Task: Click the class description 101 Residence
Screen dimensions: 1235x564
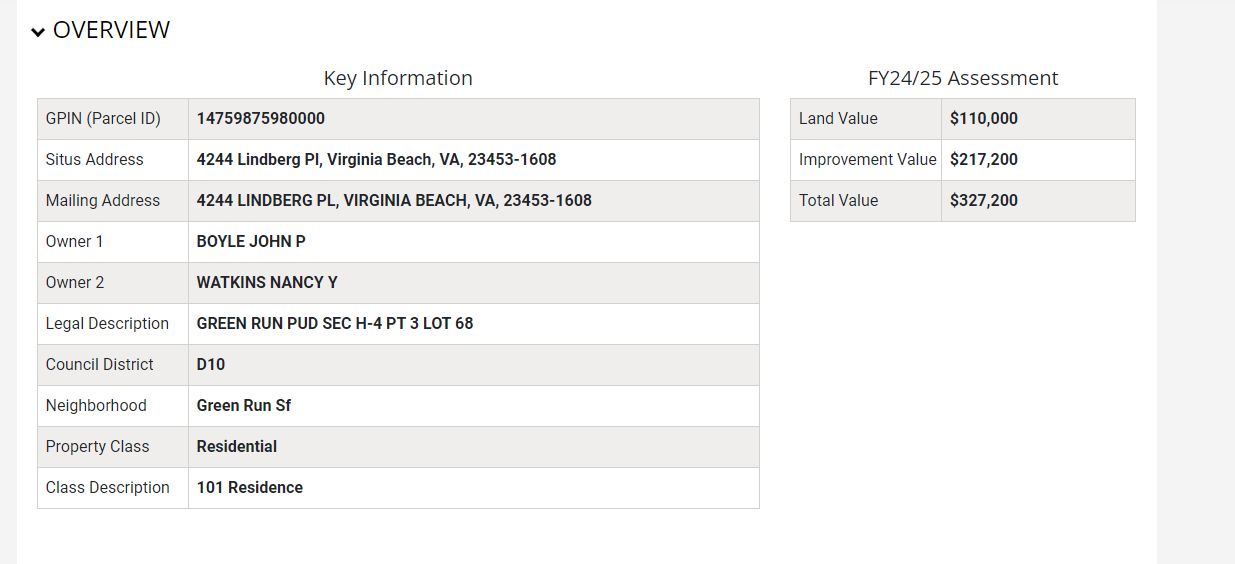Action: tap(250, 488)
